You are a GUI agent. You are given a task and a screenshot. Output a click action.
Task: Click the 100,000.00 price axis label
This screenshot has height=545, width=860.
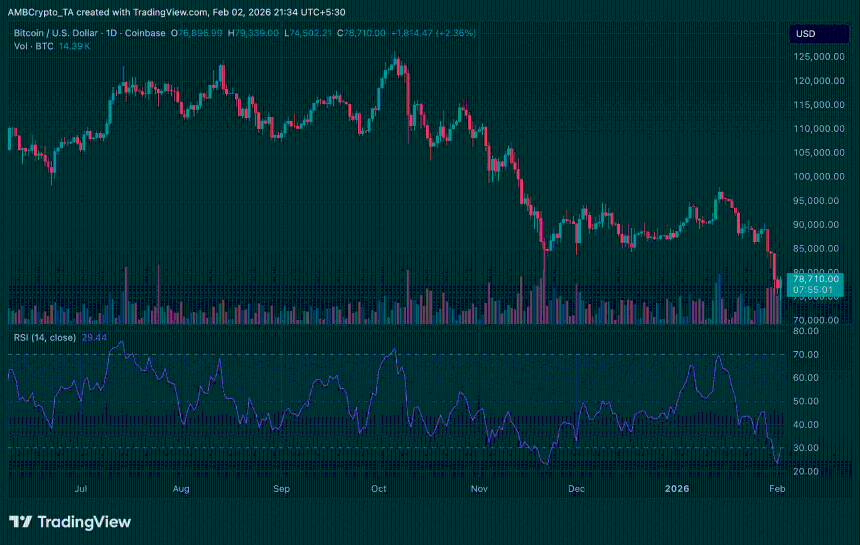coord(815,177)
